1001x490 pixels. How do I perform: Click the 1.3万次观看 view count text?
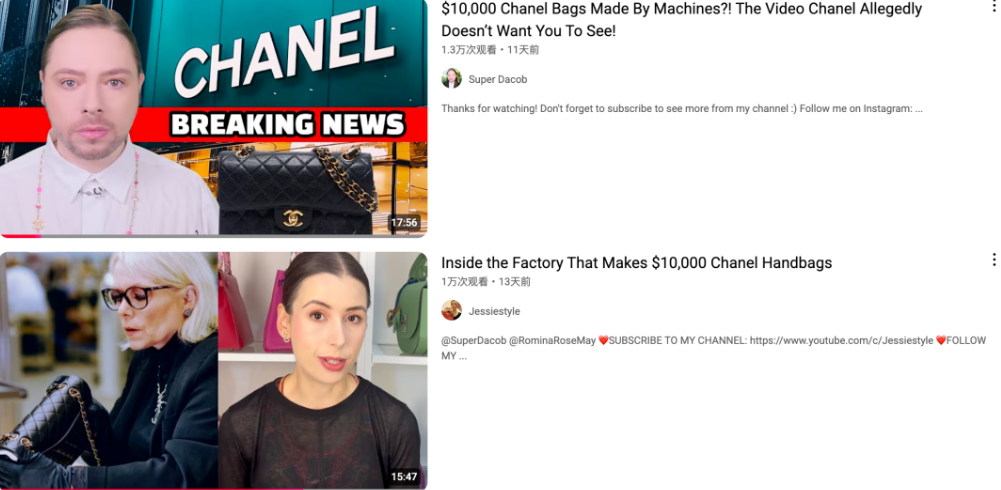click(469, 50)
